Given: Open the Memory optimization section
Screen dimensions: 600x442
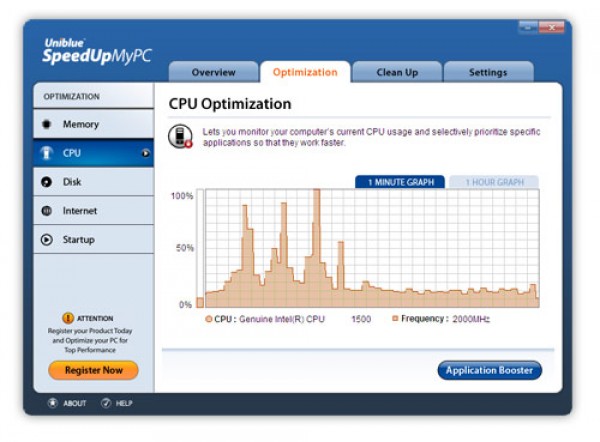Looking at the screenshot, I should point(93,124).
